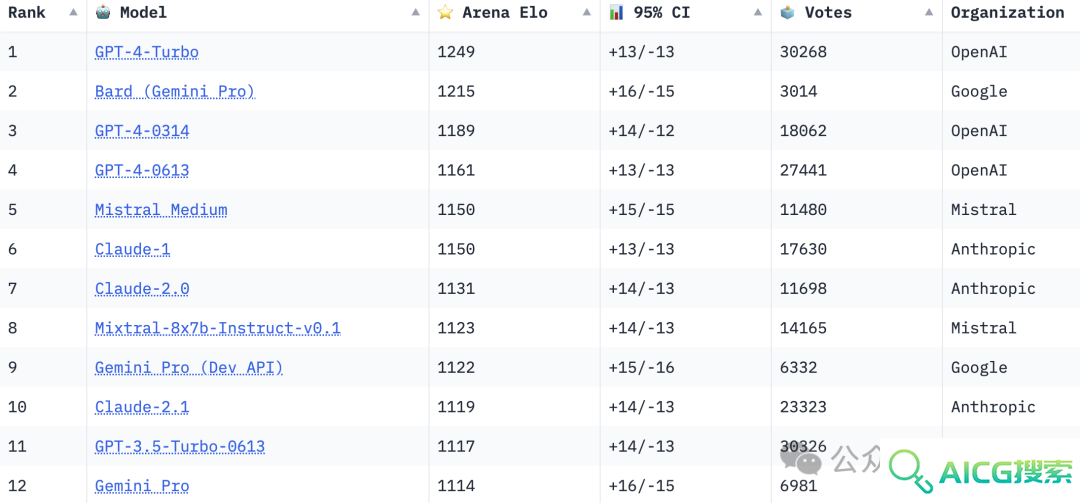1080x503 pixels.
Task: Open the GPT-4-Turbo model link
Action: tap(147, 52)
